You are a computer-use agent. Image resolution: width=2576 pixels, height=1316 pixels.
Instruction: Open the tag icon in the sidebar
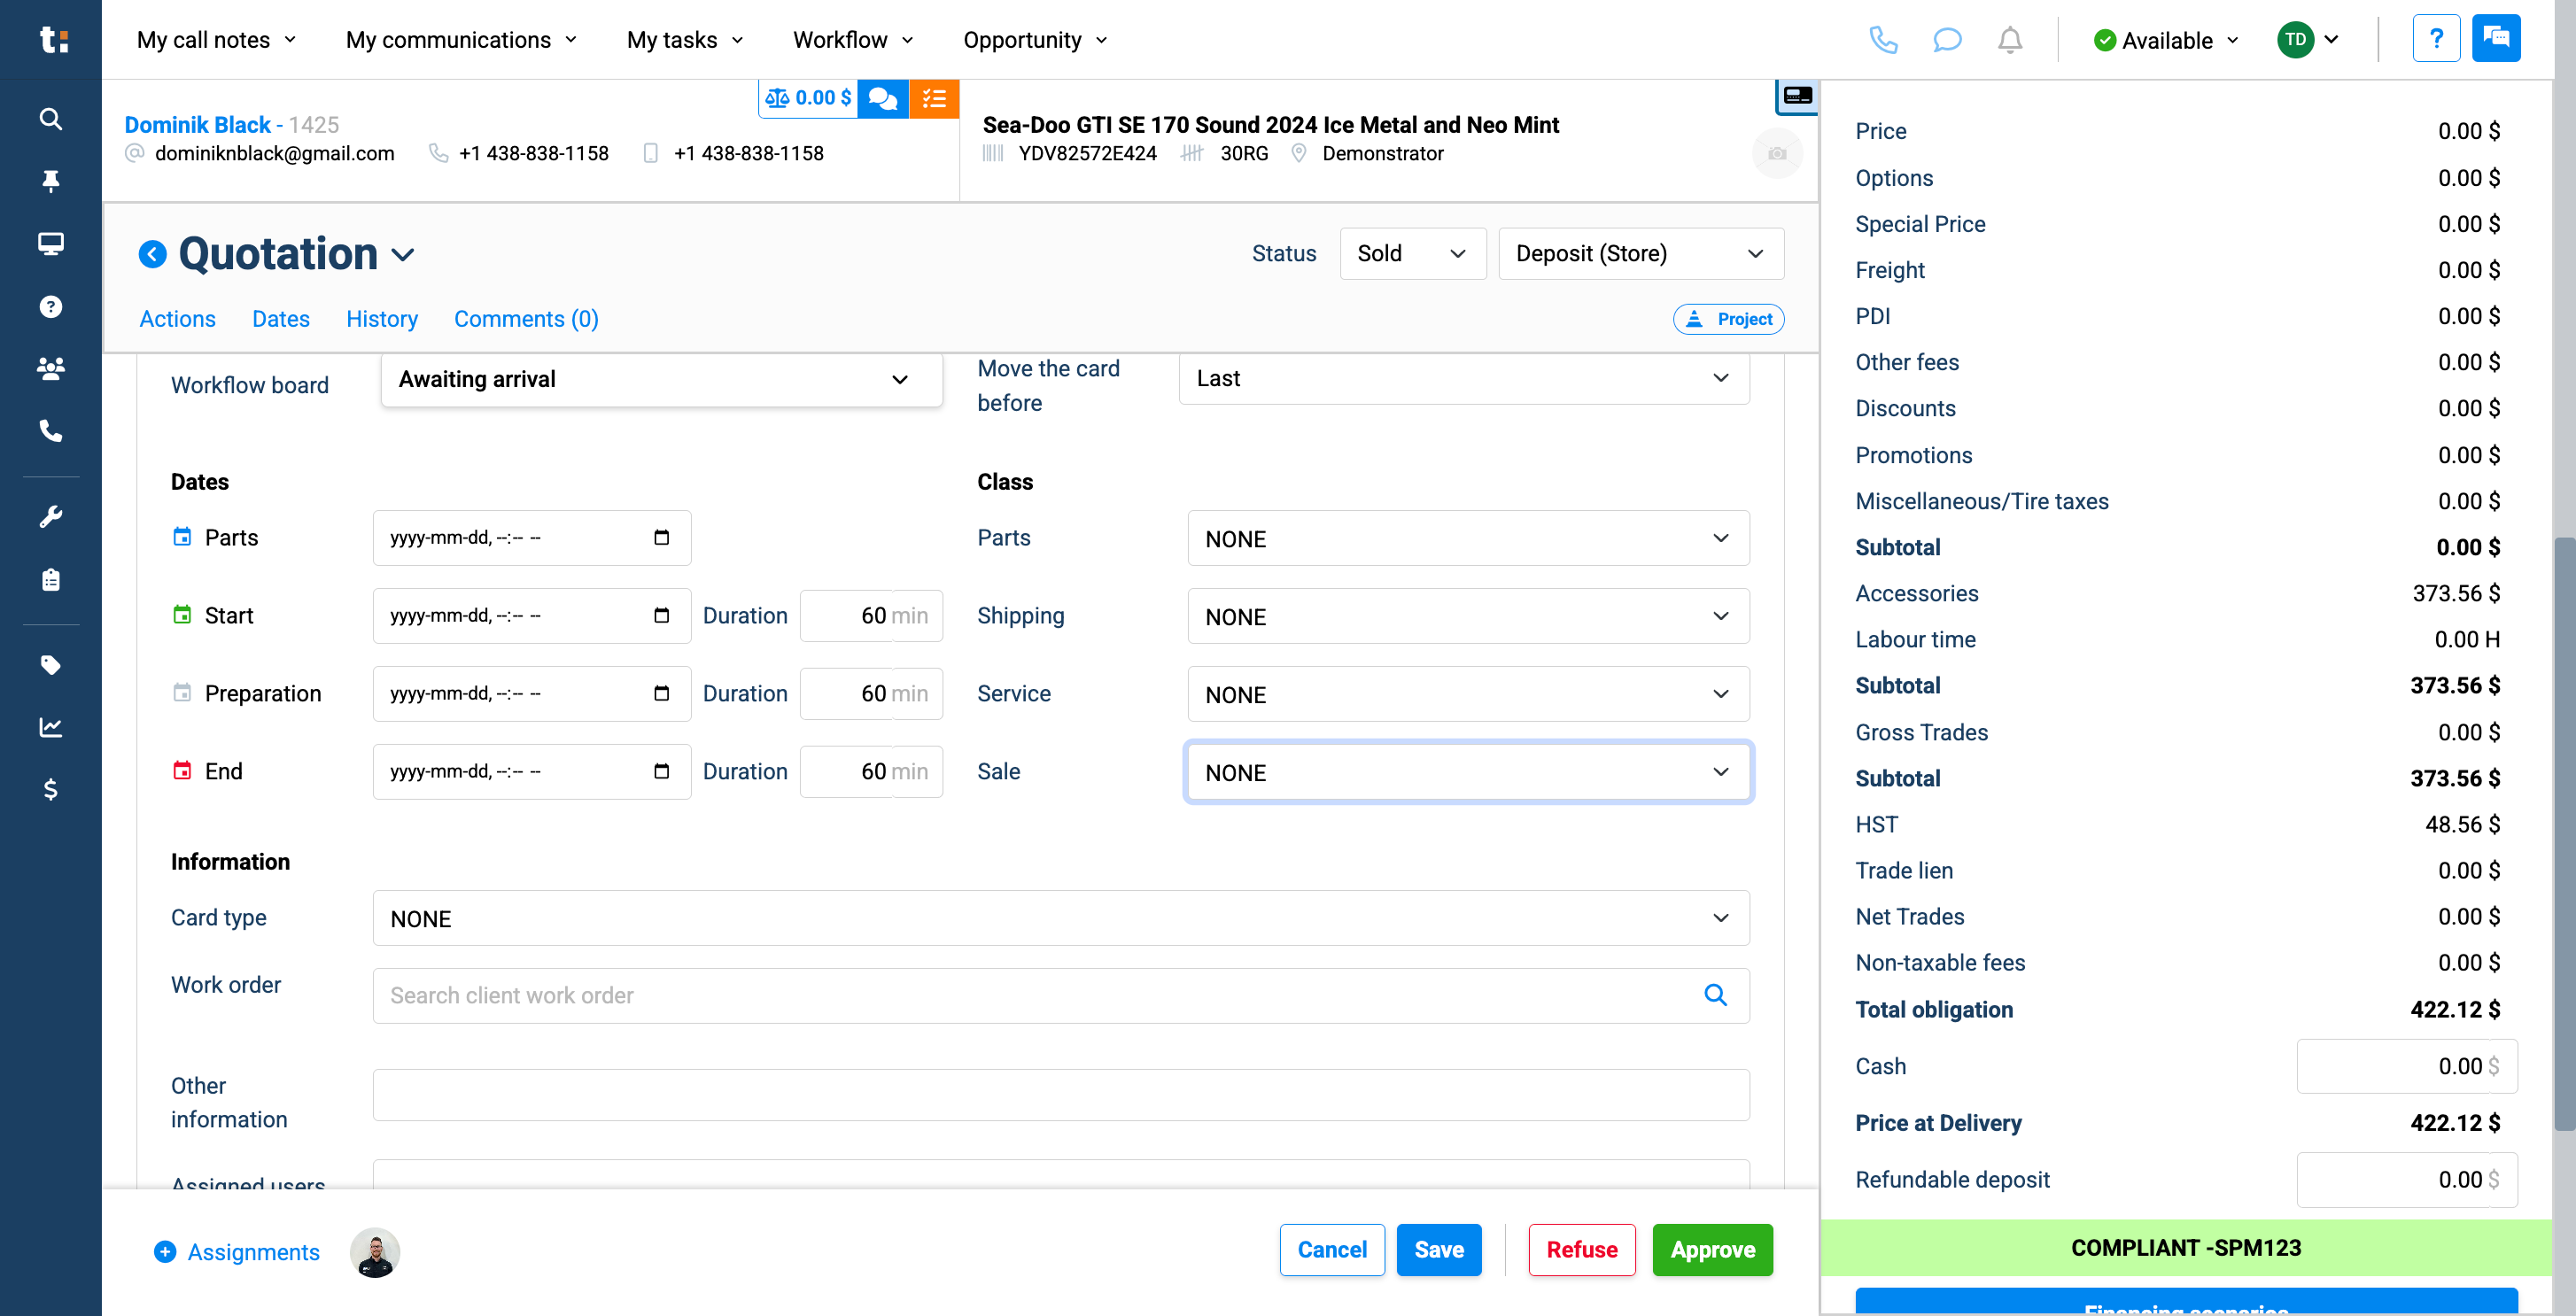pyautogui.click(x=50, y=664)
